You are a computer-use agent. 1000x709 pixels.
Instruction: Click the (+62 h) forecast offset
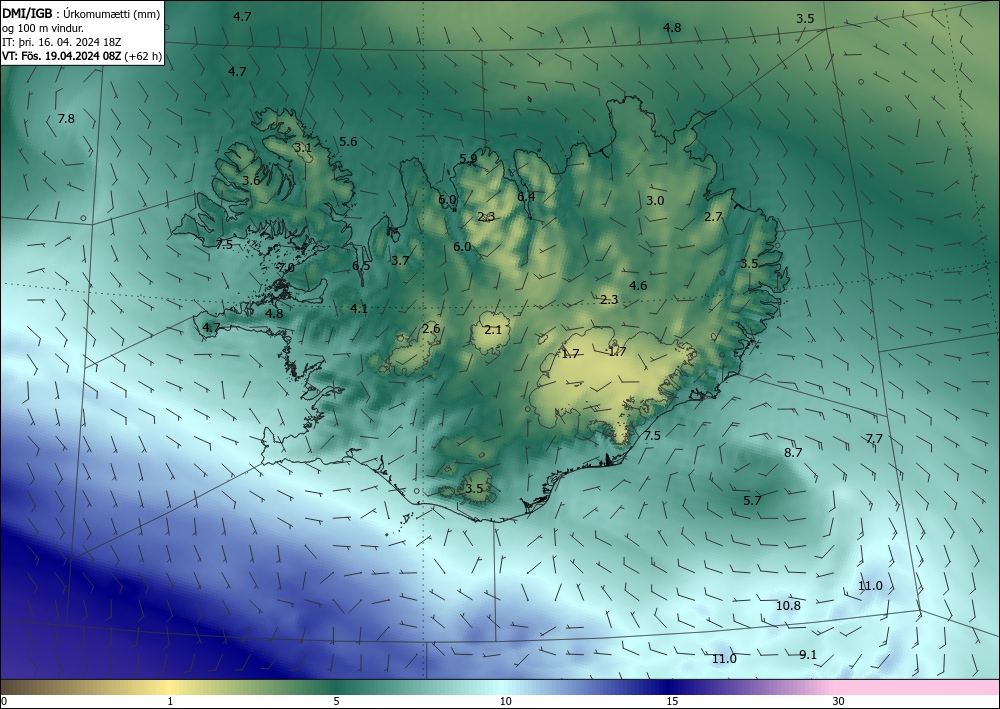coord(143,56)
